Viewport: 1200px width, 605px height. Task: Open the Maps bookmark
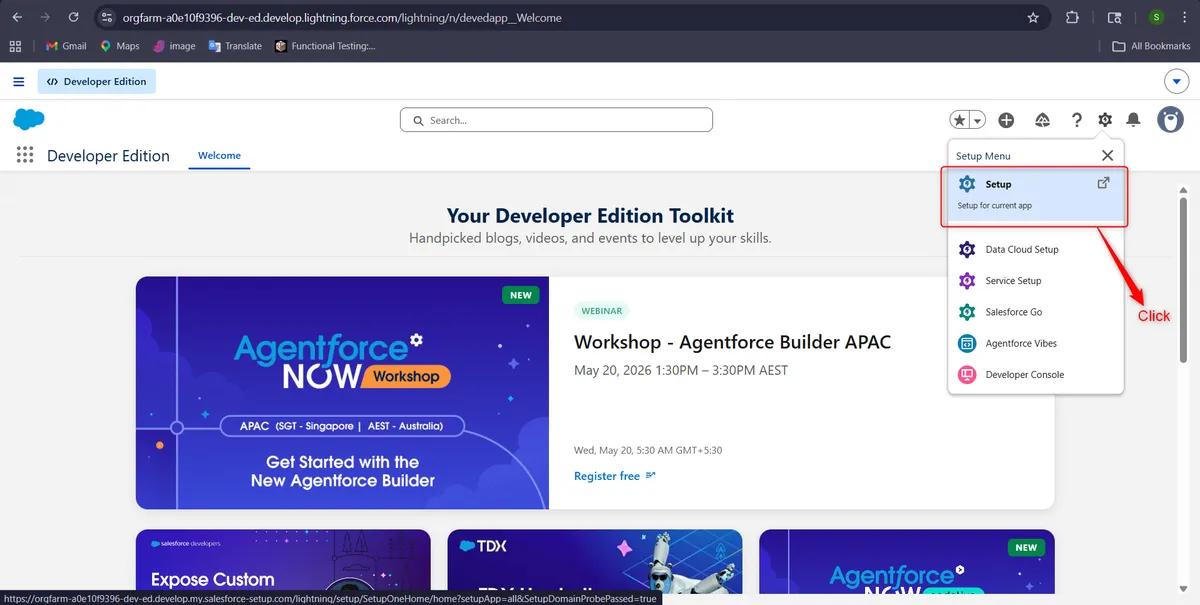click(x=119, y=46)
